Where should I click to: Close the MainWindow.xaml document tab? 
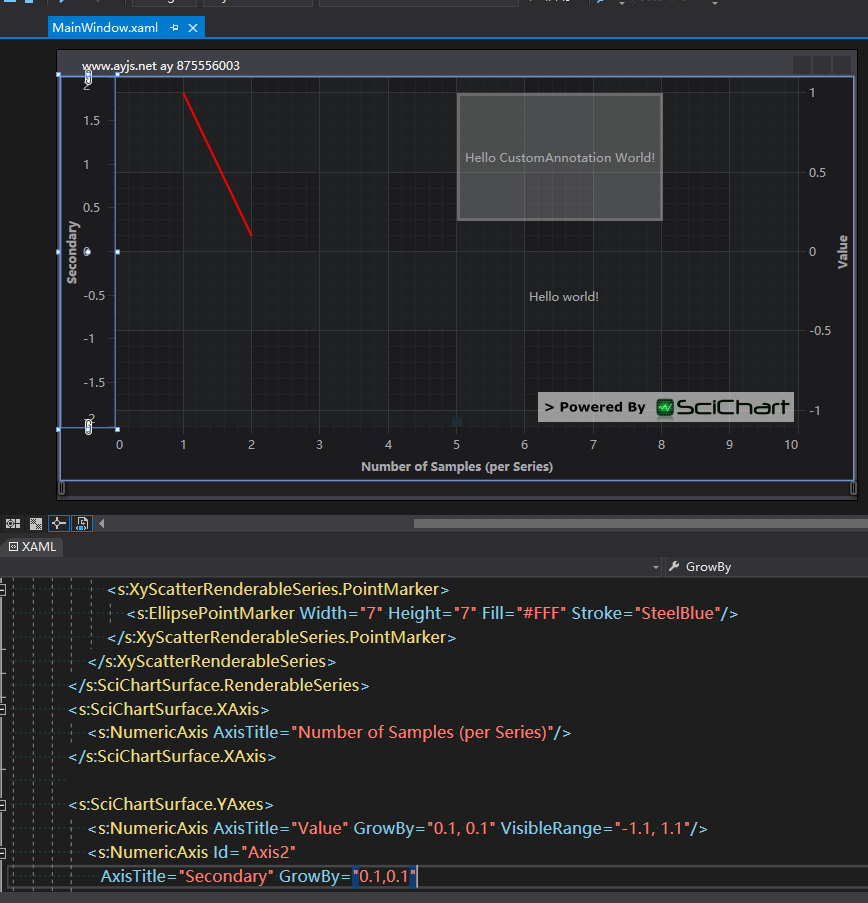[x=193, y=28]
